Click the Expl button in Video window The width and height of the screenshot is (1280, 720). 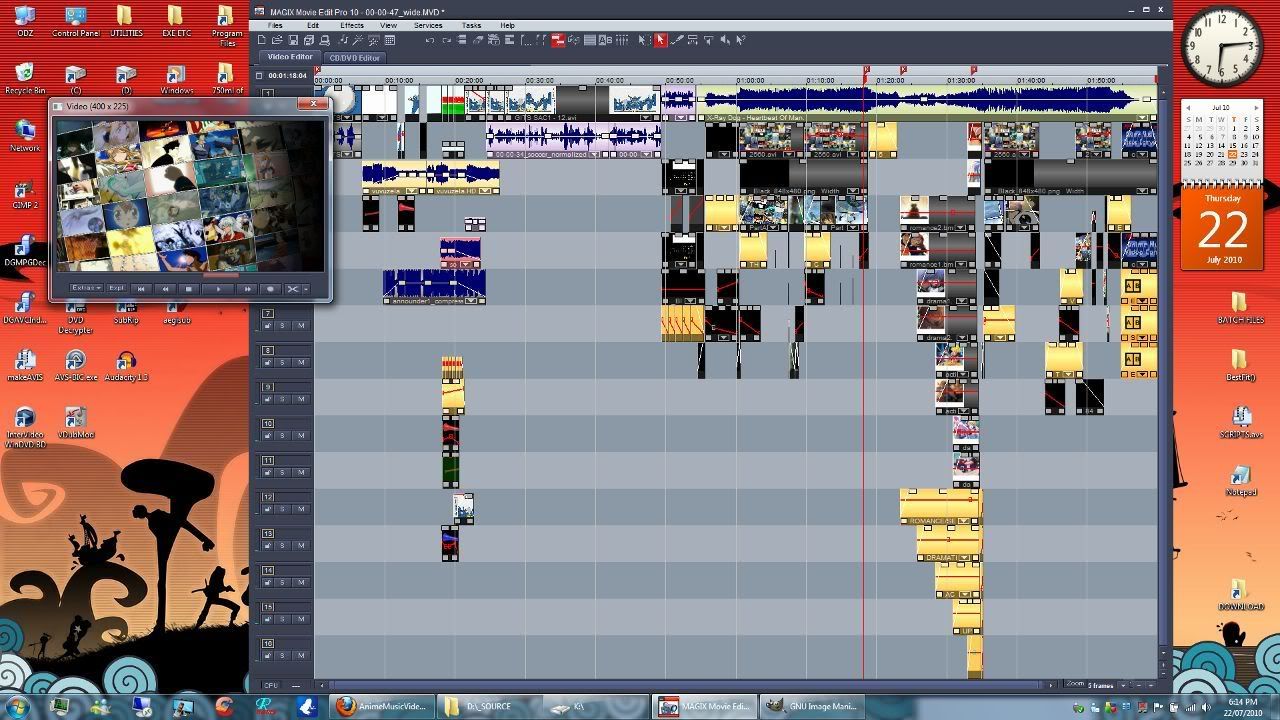coord(116,288)
